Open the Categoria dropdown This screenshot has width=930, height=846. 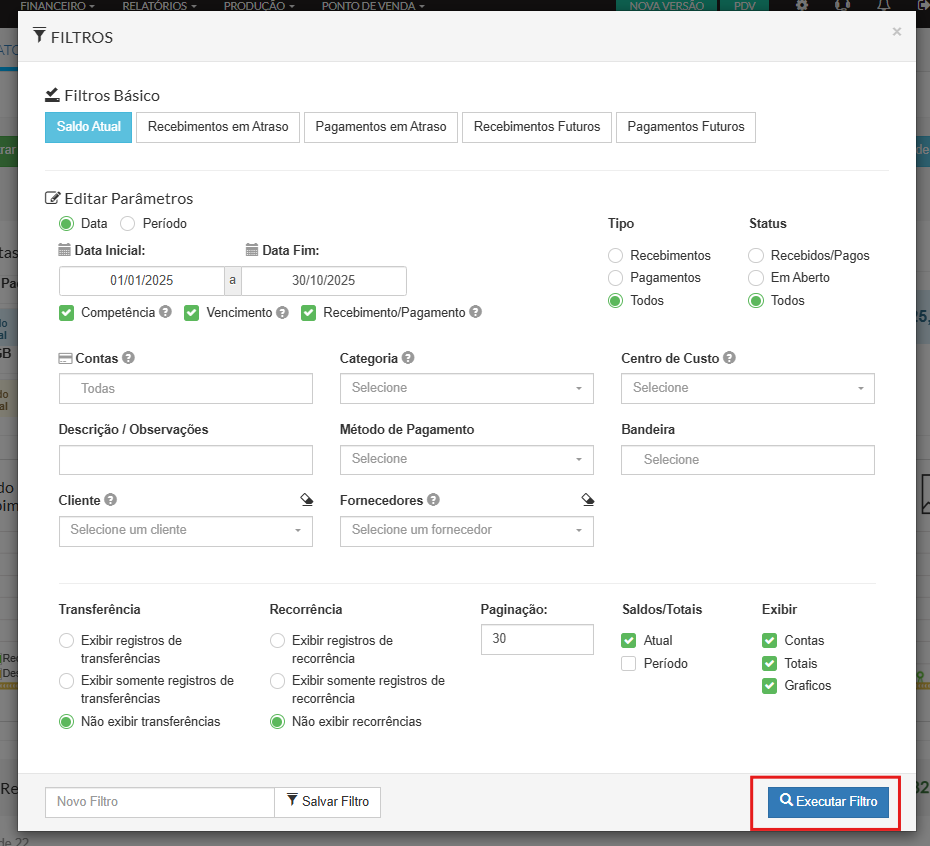[x=466, y=388]
